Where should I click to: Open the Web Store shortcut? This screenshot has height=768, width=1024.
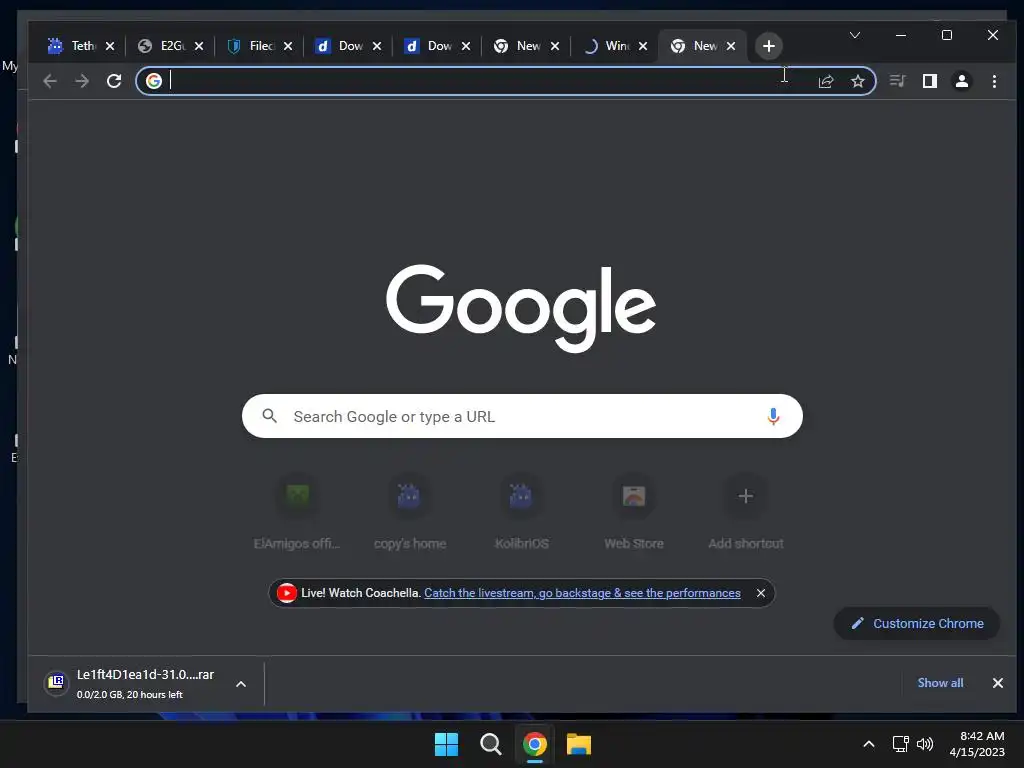pos(633,513)
